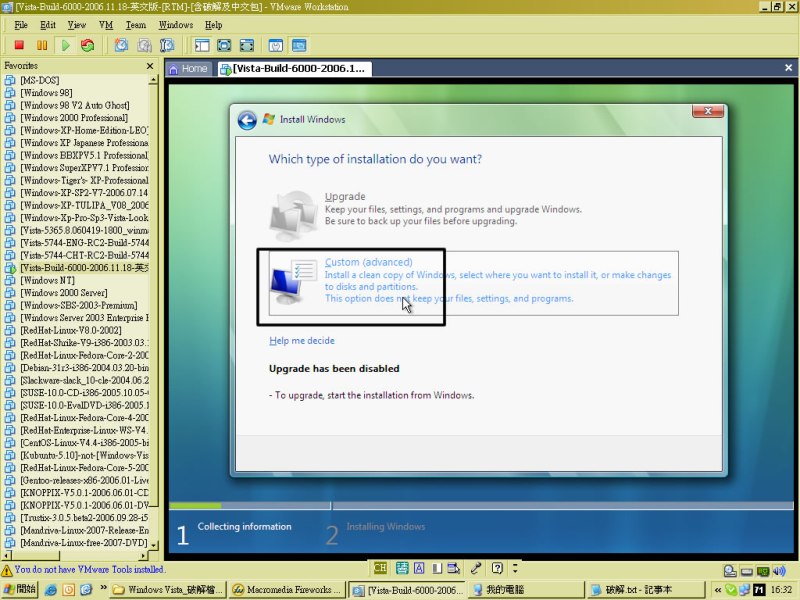Open the File menu
800x600 pixels.
pyautogui.click(x=21, y=25)
